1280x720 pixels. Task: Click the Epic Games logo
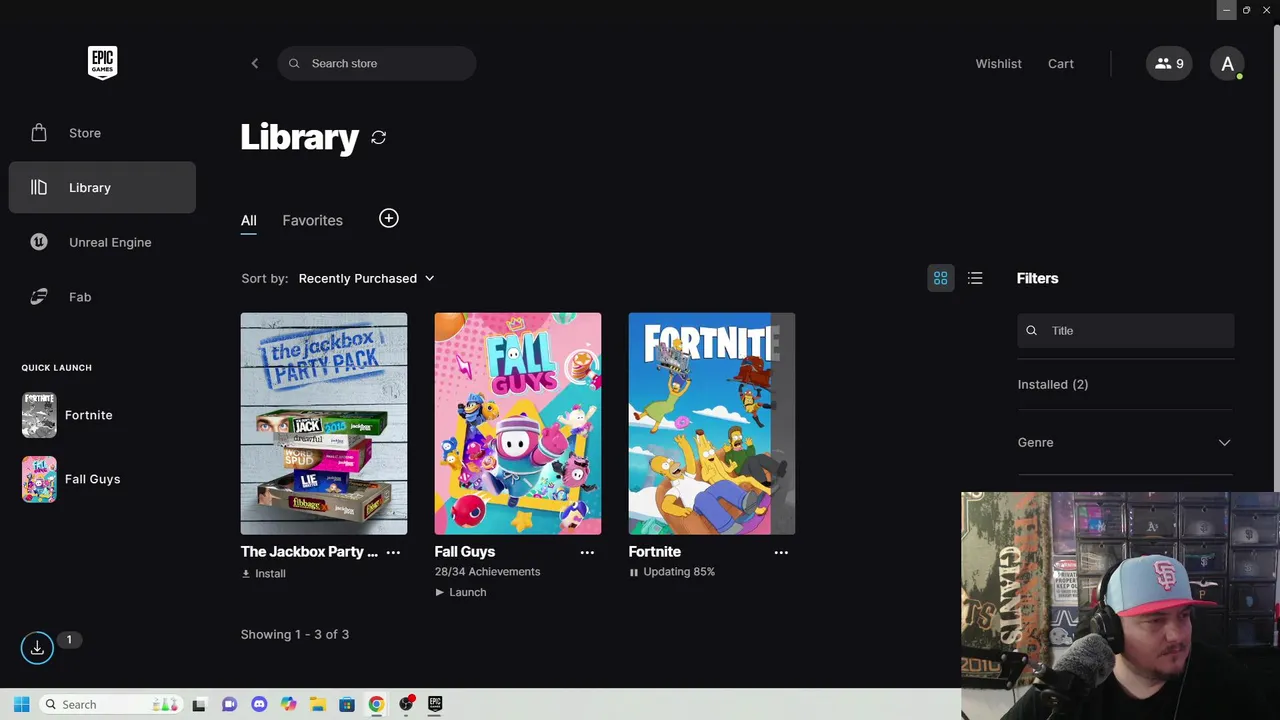102,63
